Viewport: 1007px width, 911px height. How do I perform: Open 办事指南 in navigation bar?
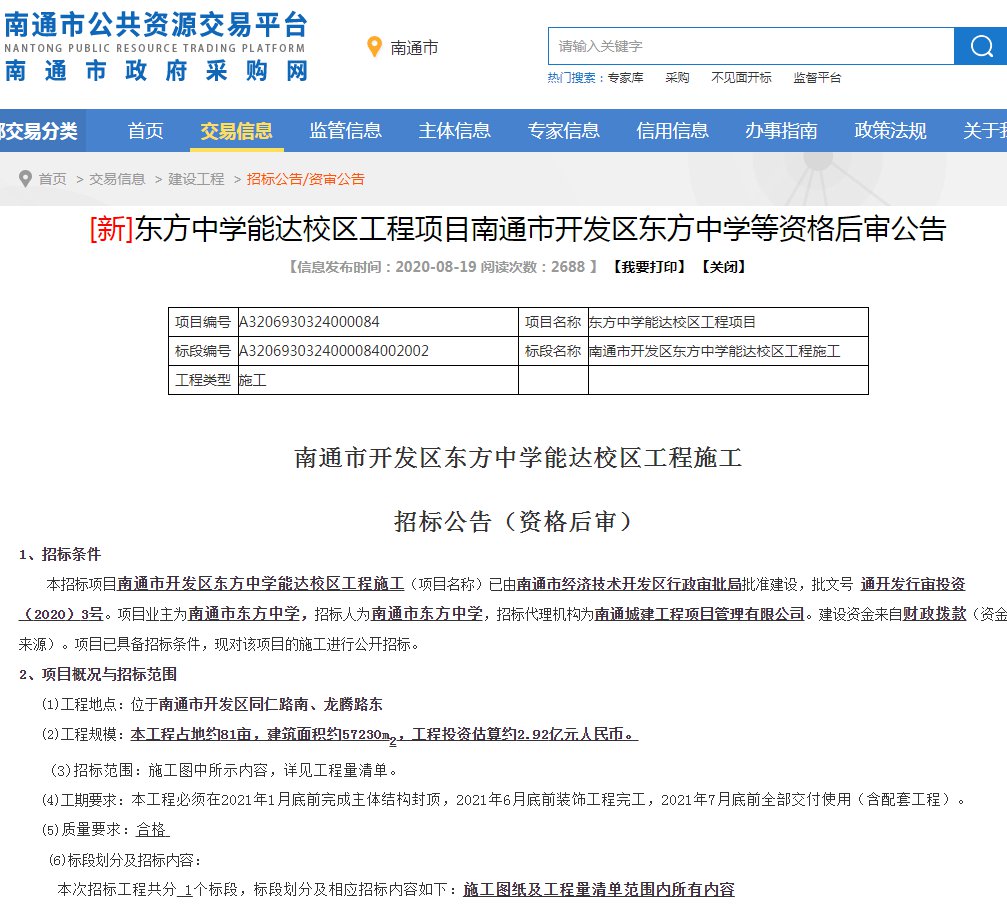pyautogui.click(x=781, y=131)
